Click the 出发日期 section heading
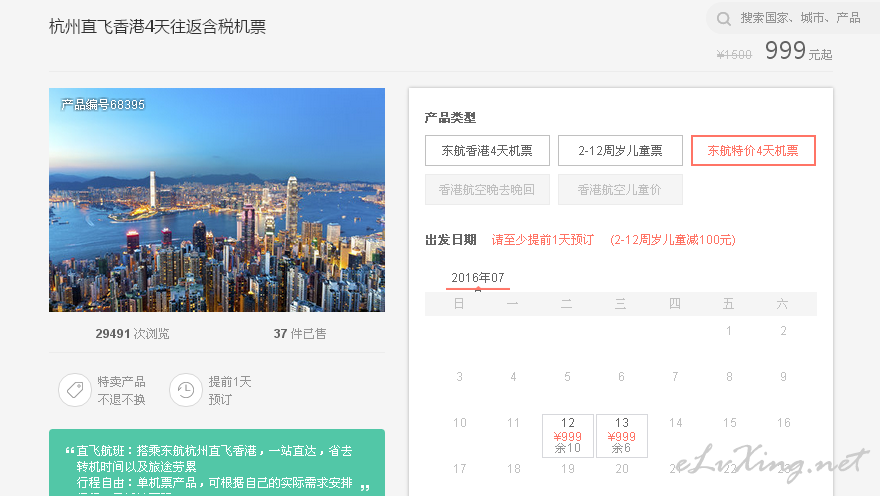Viewport: 880px width, 496px height. [x=451, y=240]
